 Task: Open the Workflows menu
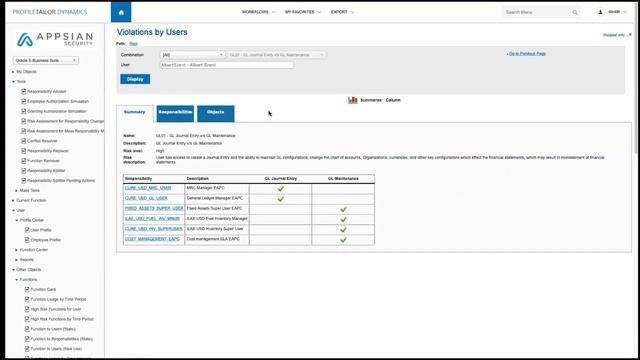258,12
